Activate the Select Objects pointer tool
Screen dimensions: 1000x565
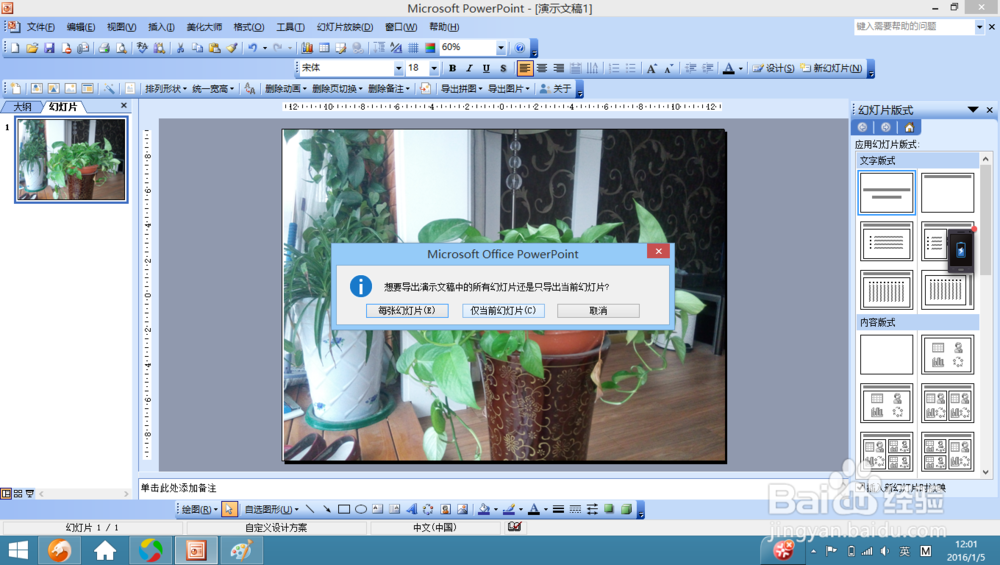pos(230,509)
